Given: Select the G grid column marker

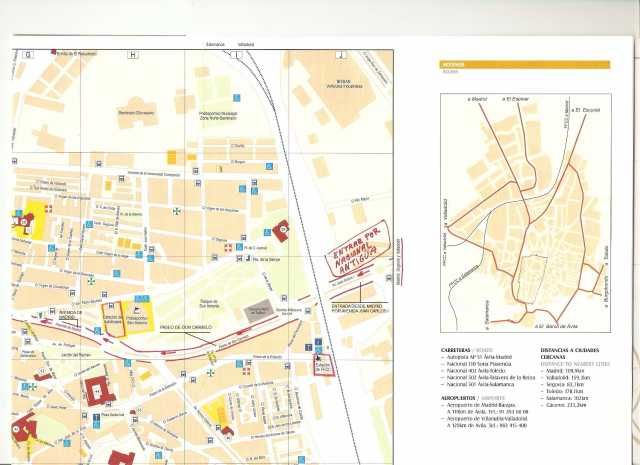Looking at the screenshot, I should 28,54.
